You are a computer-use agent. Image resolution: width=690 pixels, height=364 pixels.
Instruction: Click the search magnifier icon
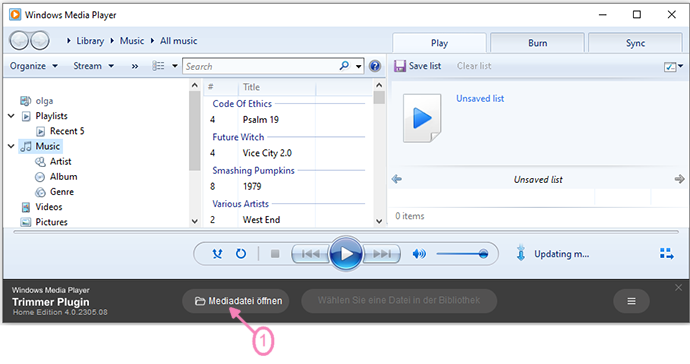(344, 66)
